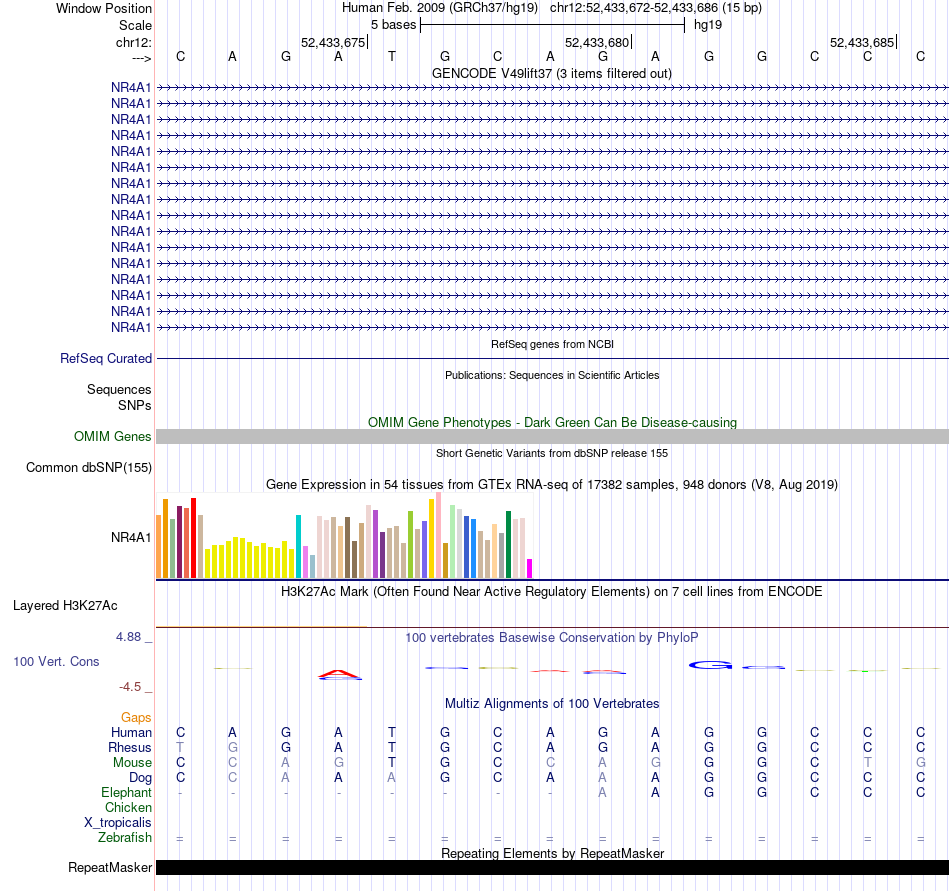Click the chr12:52,433,672-52,433,686 (15 bp) position text
Image resolution: width=950 pixels, height=891 pixels.
656,8
